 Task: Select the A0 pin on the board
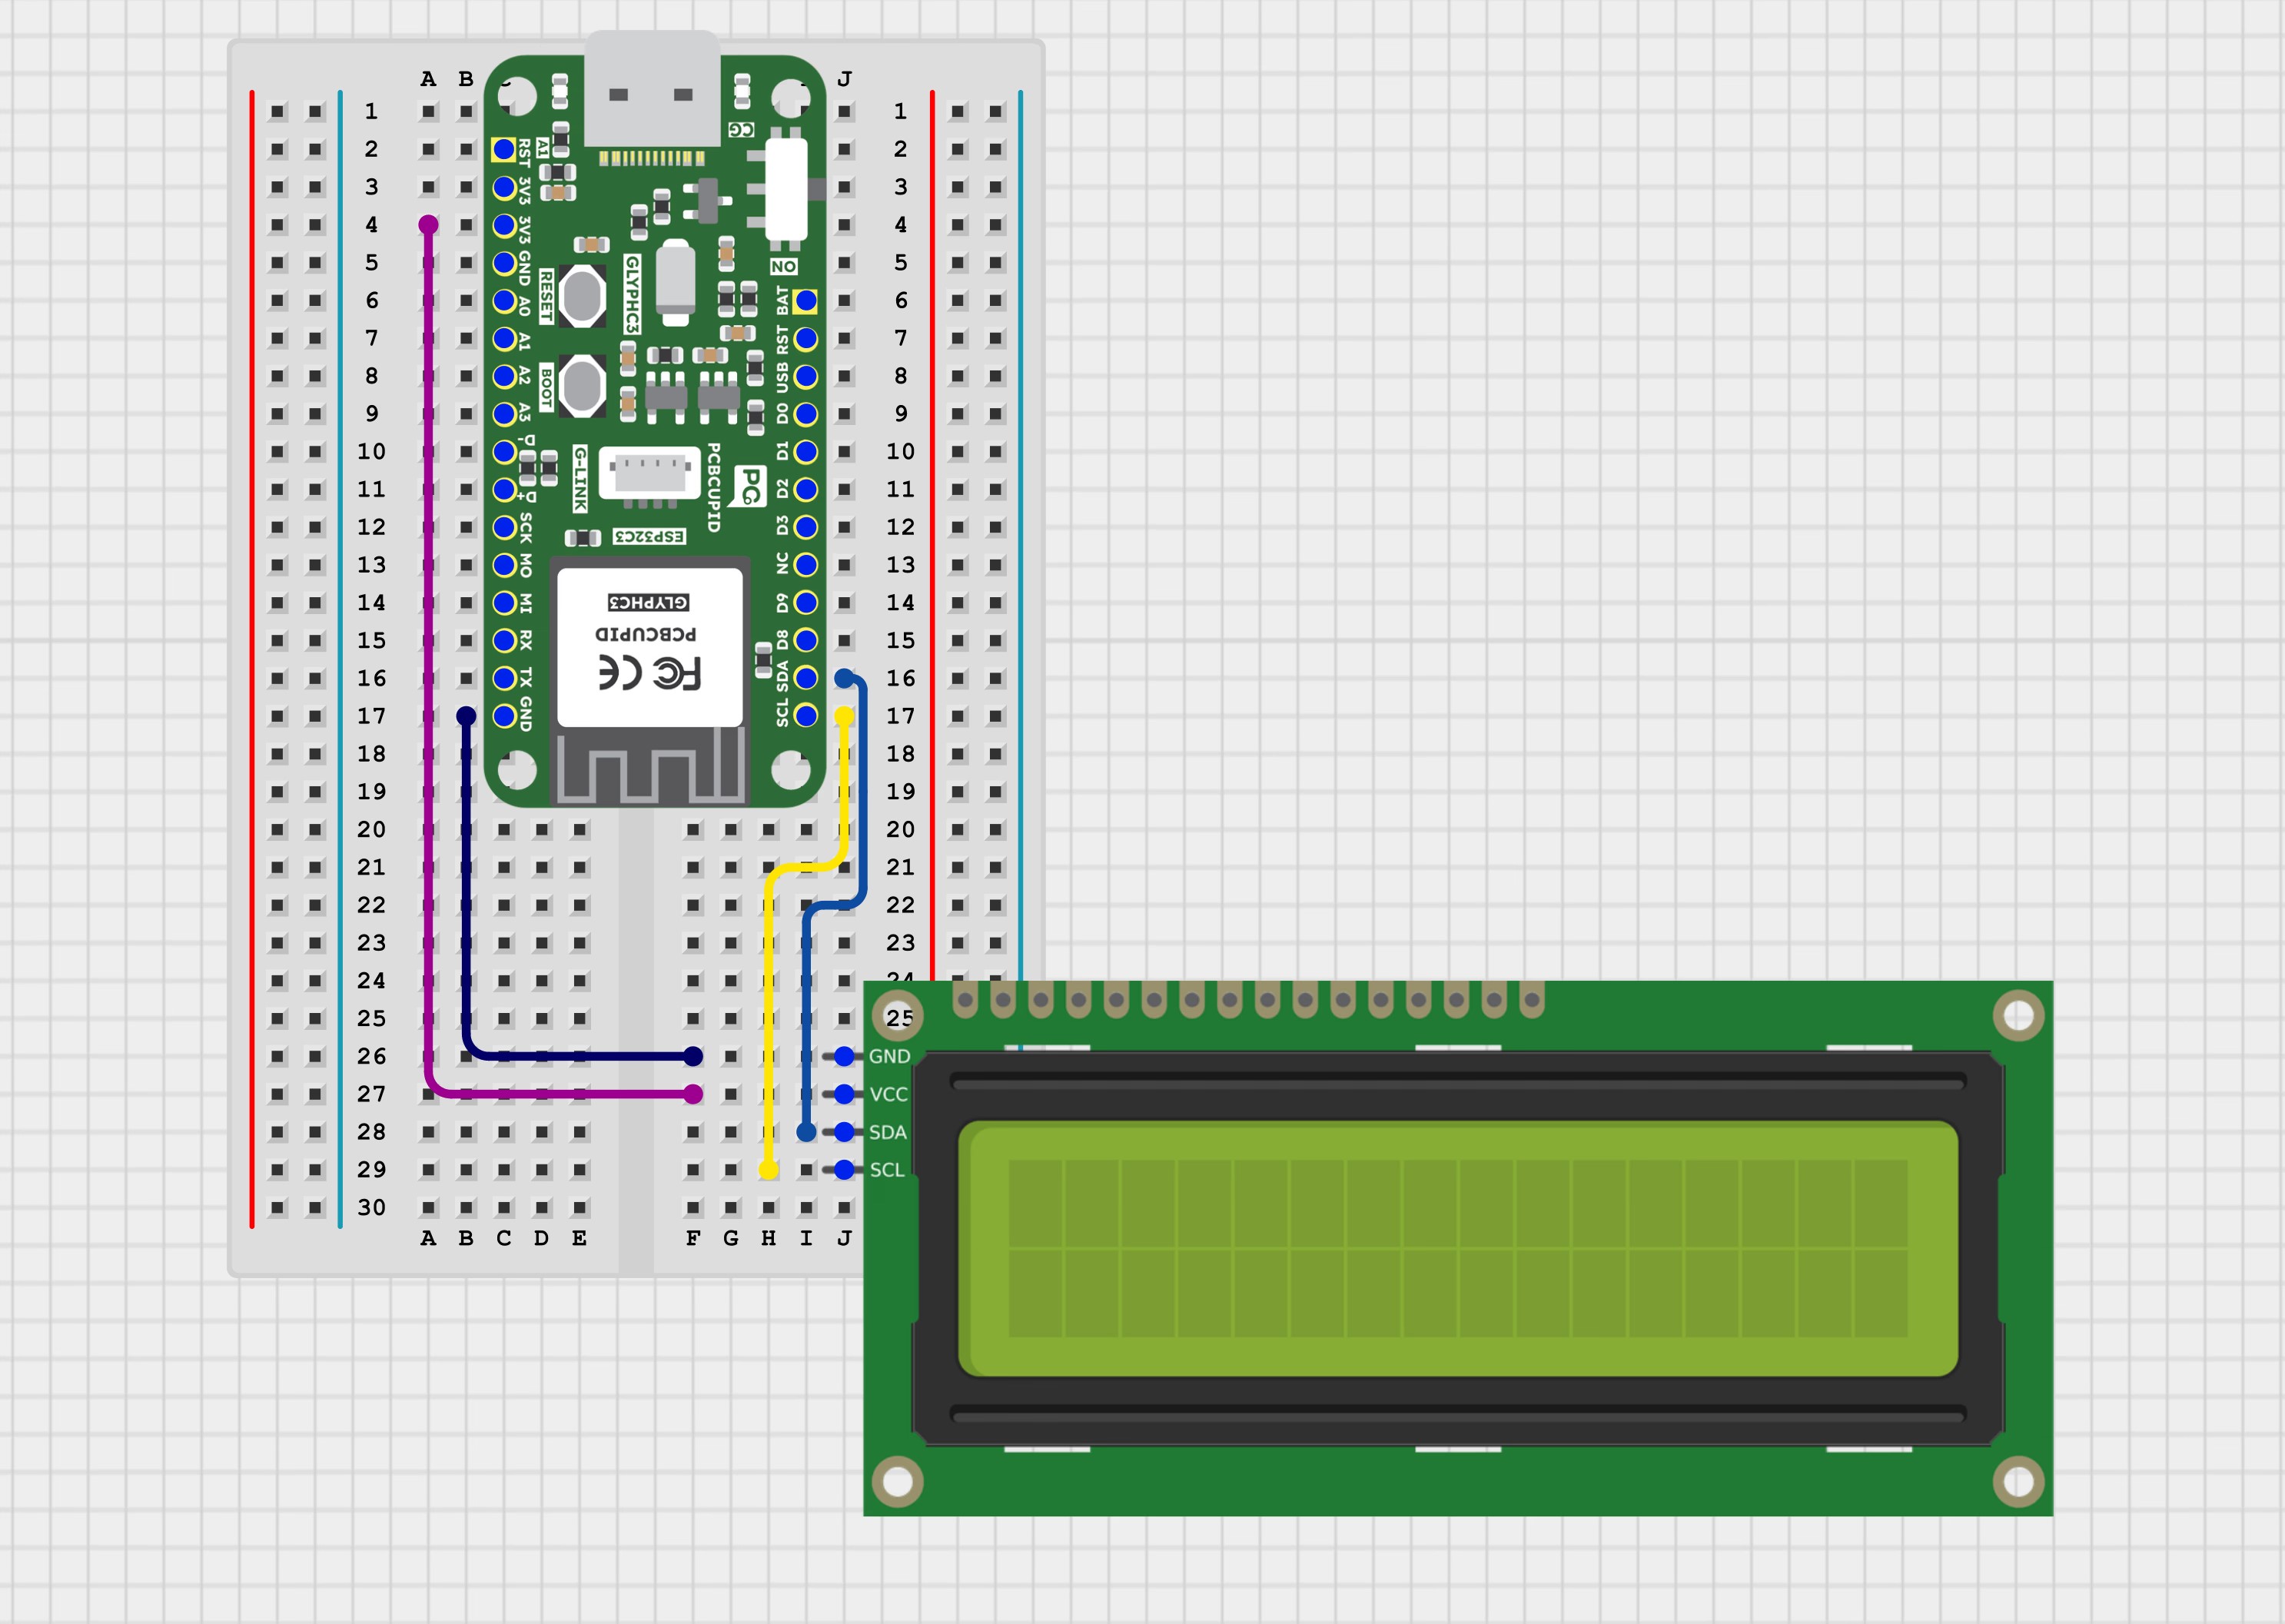(504, 301)
